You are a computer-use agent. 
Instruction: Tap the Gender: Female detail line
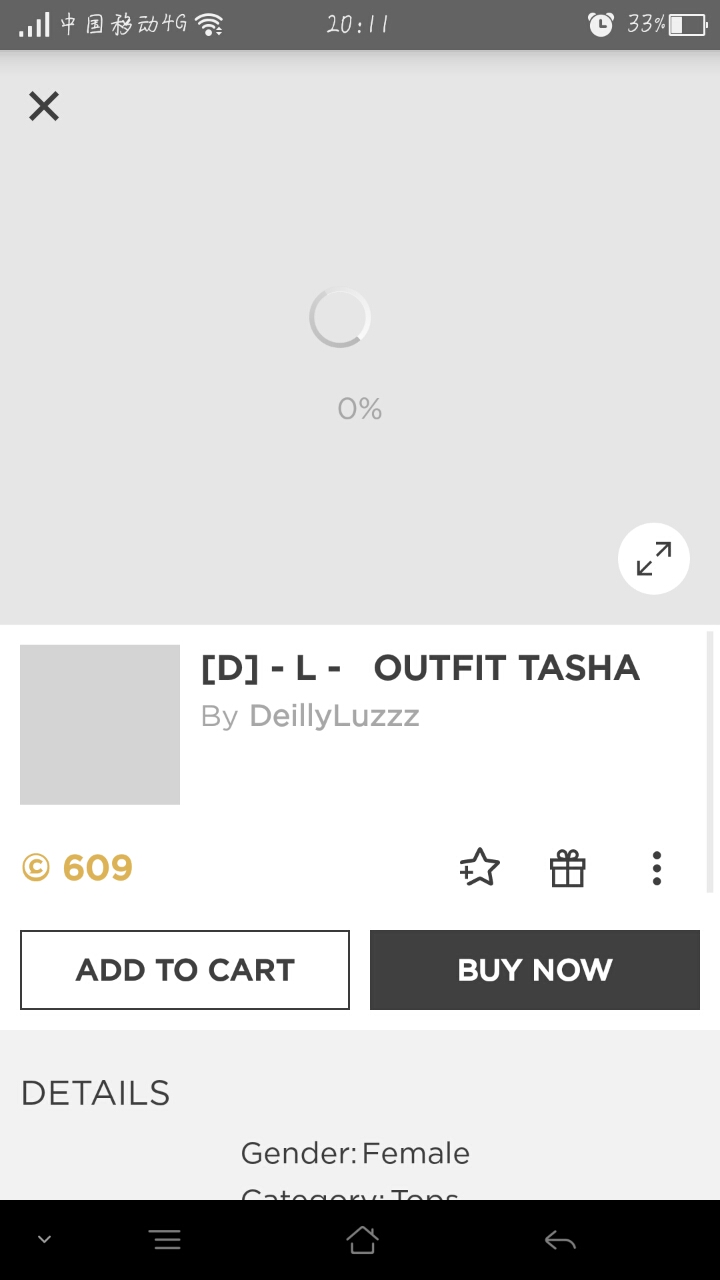355,1153
